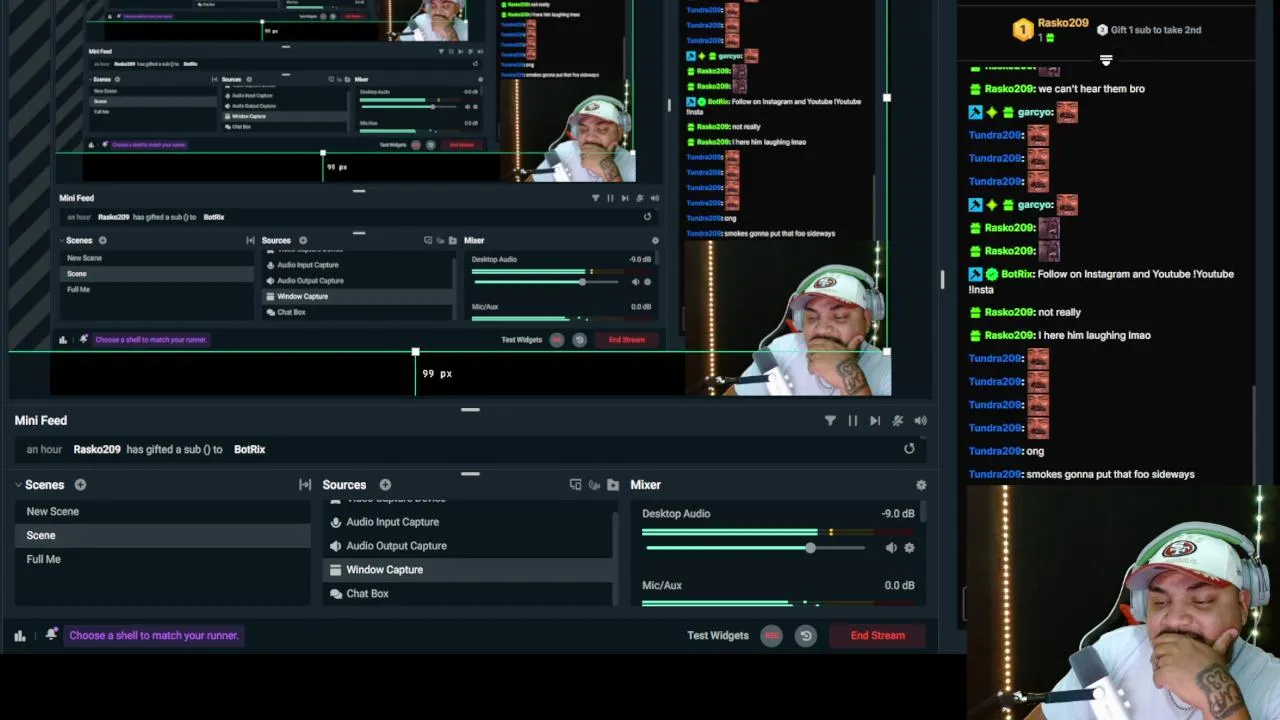
Task: Click the microphone icon of Audio Input Capture
Action: (336, 522)
